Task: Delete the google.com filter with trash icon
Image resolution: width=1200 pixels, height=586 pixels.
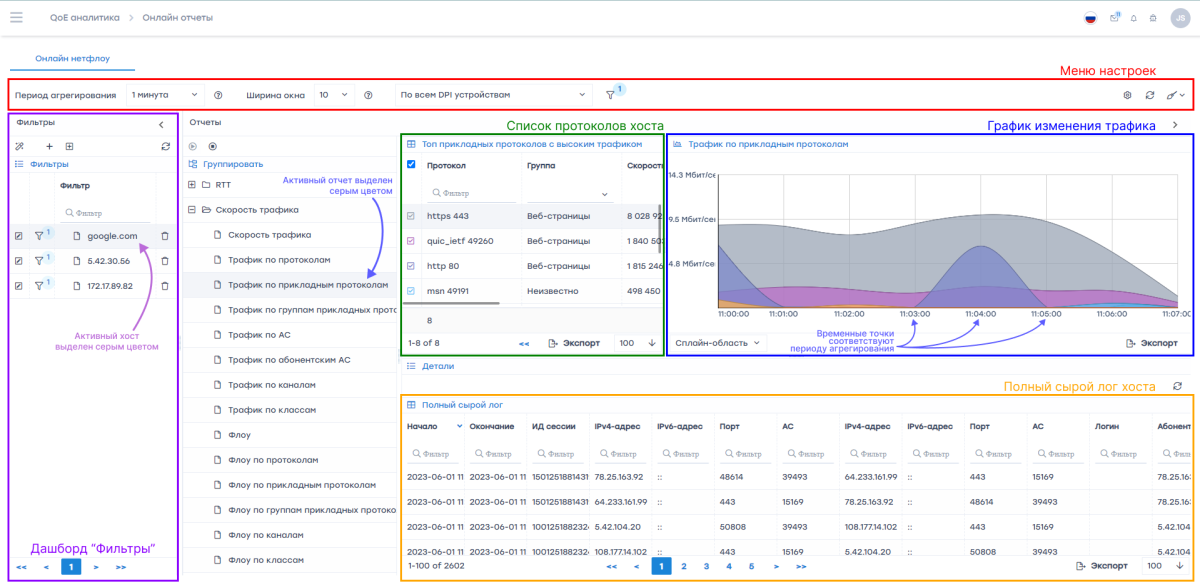Action: pos(165,236)
